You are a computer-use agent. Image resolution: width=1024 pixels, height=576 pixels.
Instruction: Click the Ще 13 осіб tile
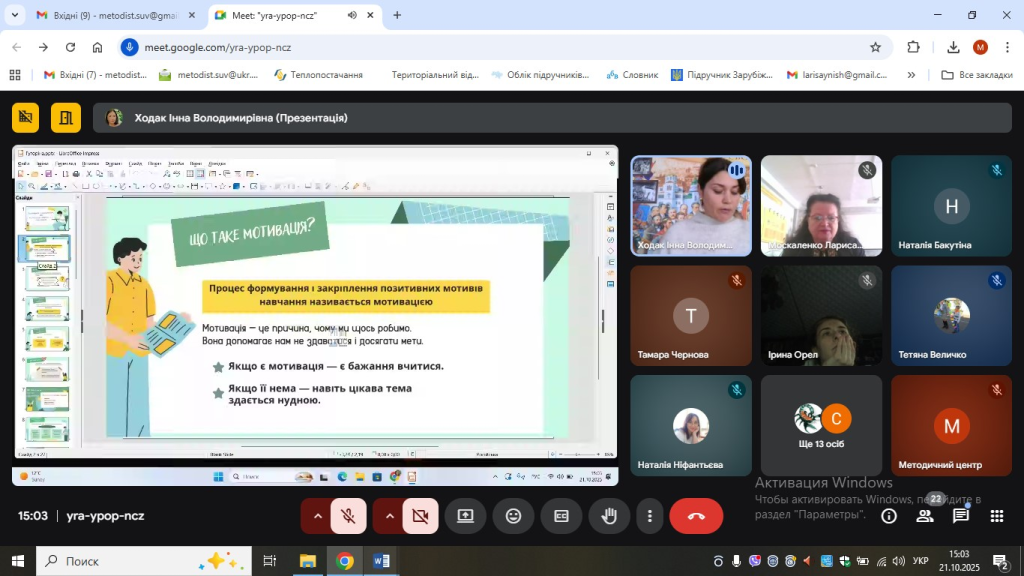click(x=821, y=425)
